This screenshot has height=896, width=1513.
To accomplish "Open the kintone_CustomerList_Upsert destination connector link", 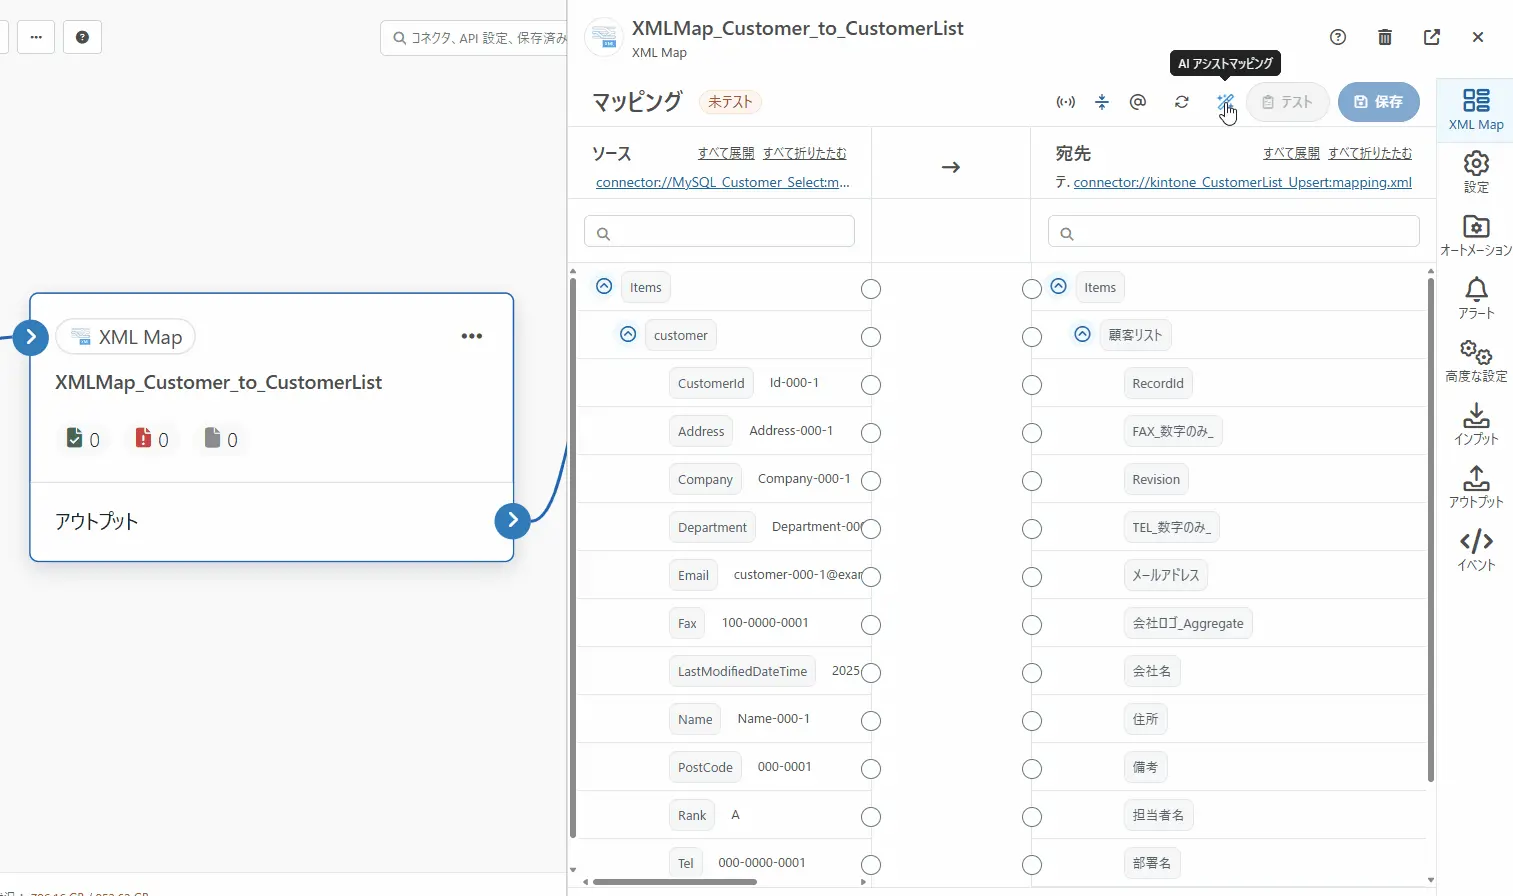I will coord(1243,182).
